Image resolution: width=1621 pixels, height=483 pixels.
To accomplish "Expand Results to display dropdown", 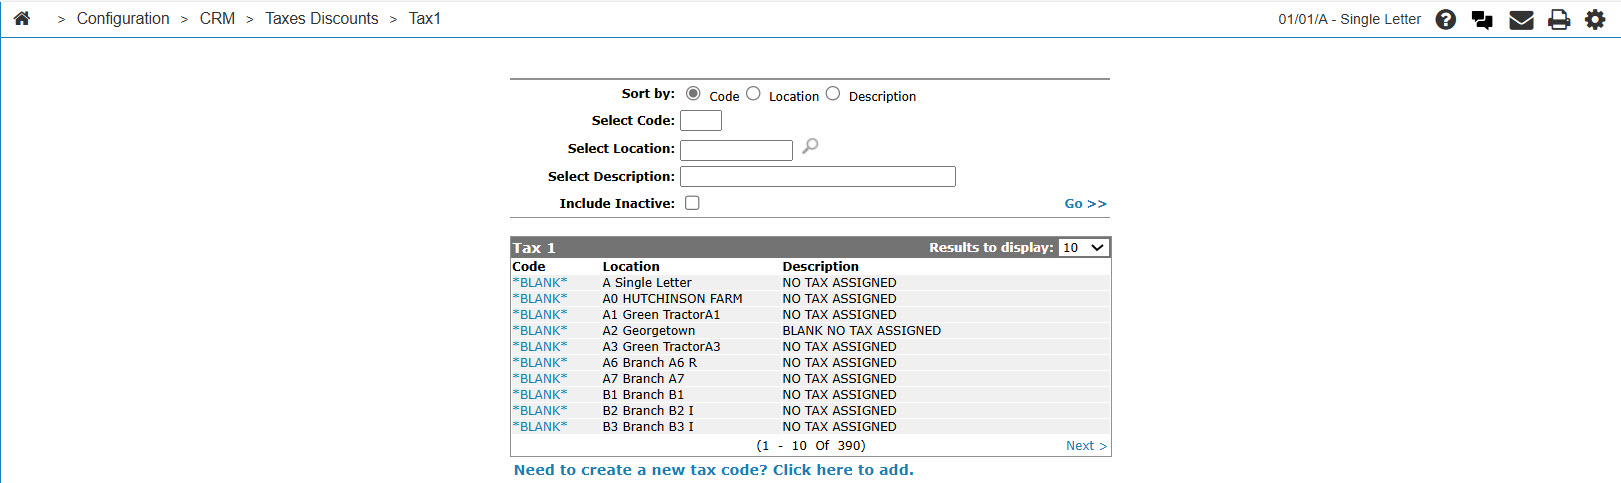I will point(1084,247).
